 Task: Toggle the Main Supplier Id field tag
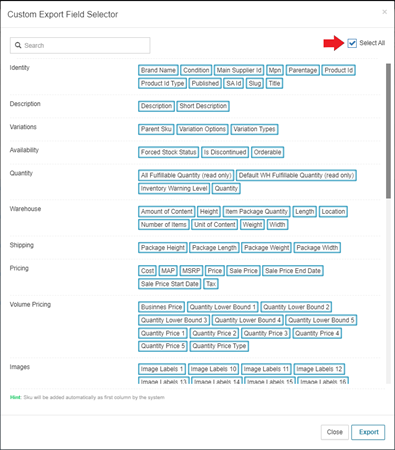[x=239, y=70]
